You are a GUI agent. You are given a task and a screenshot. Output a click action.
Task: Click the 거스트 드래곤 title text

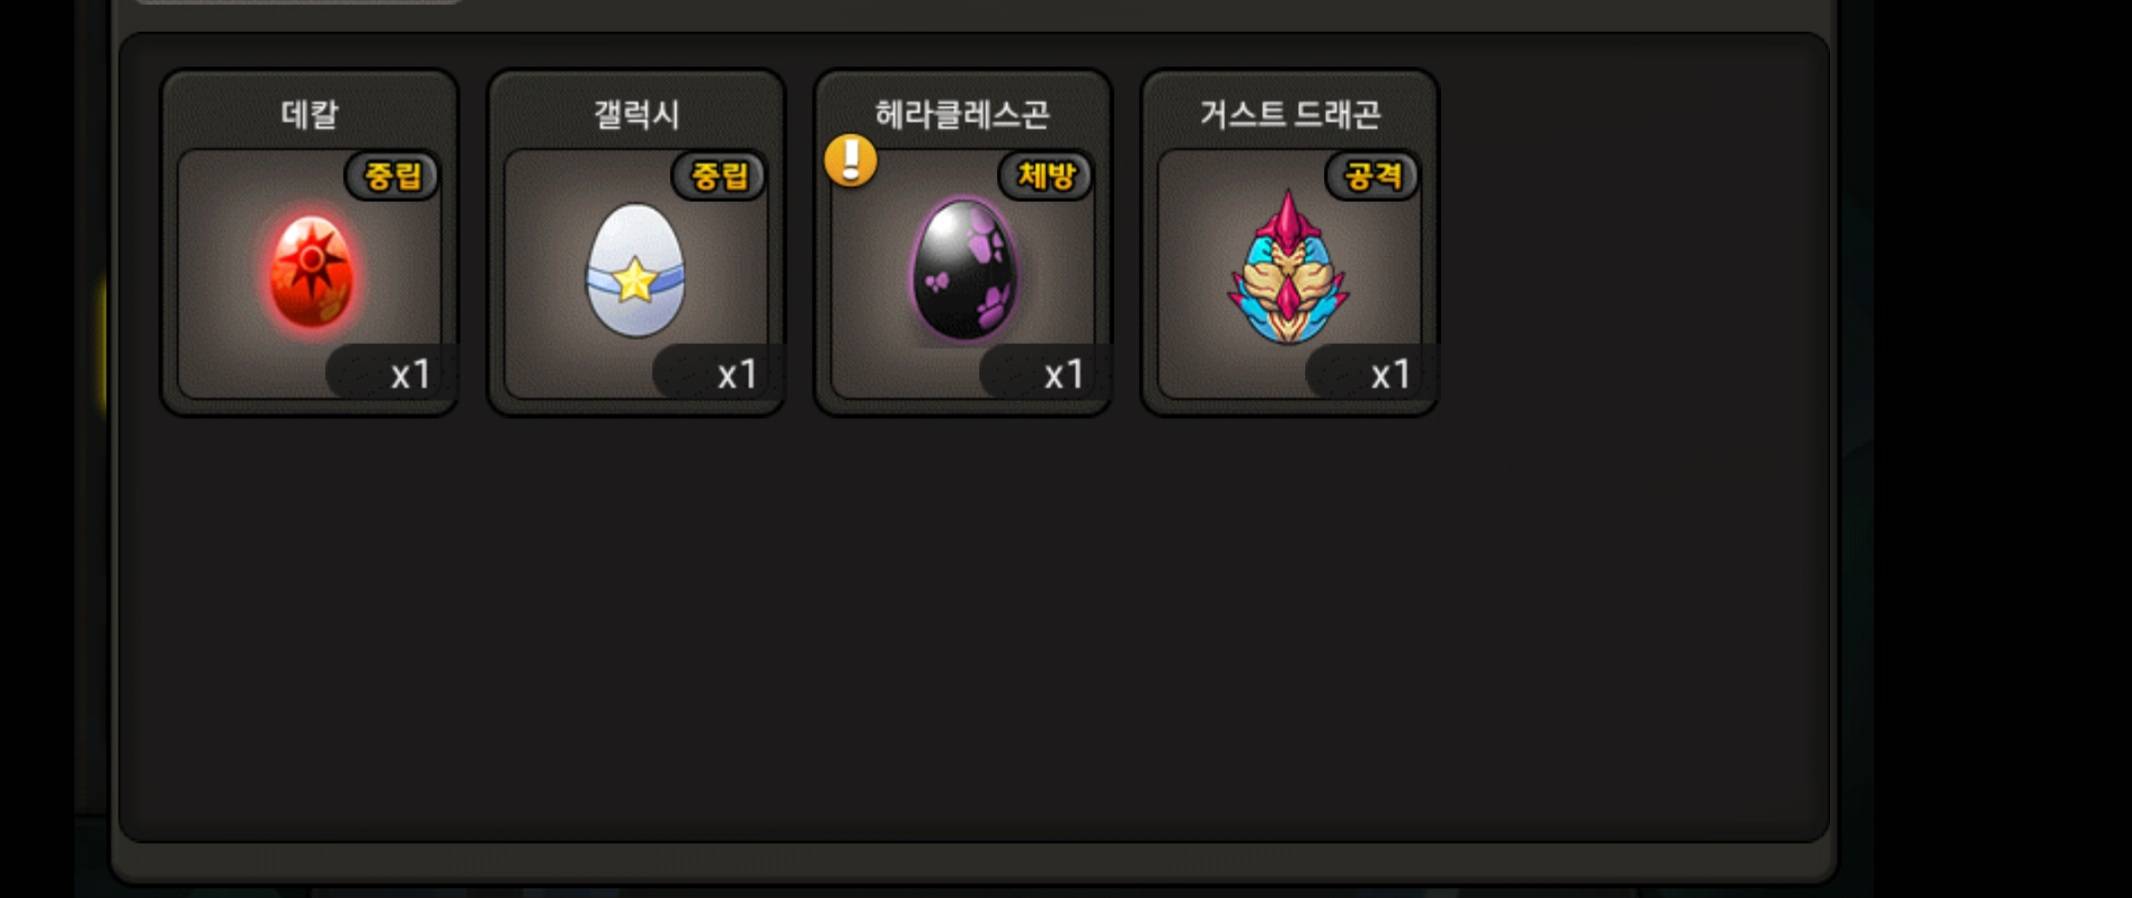[x=1290, y=114]
